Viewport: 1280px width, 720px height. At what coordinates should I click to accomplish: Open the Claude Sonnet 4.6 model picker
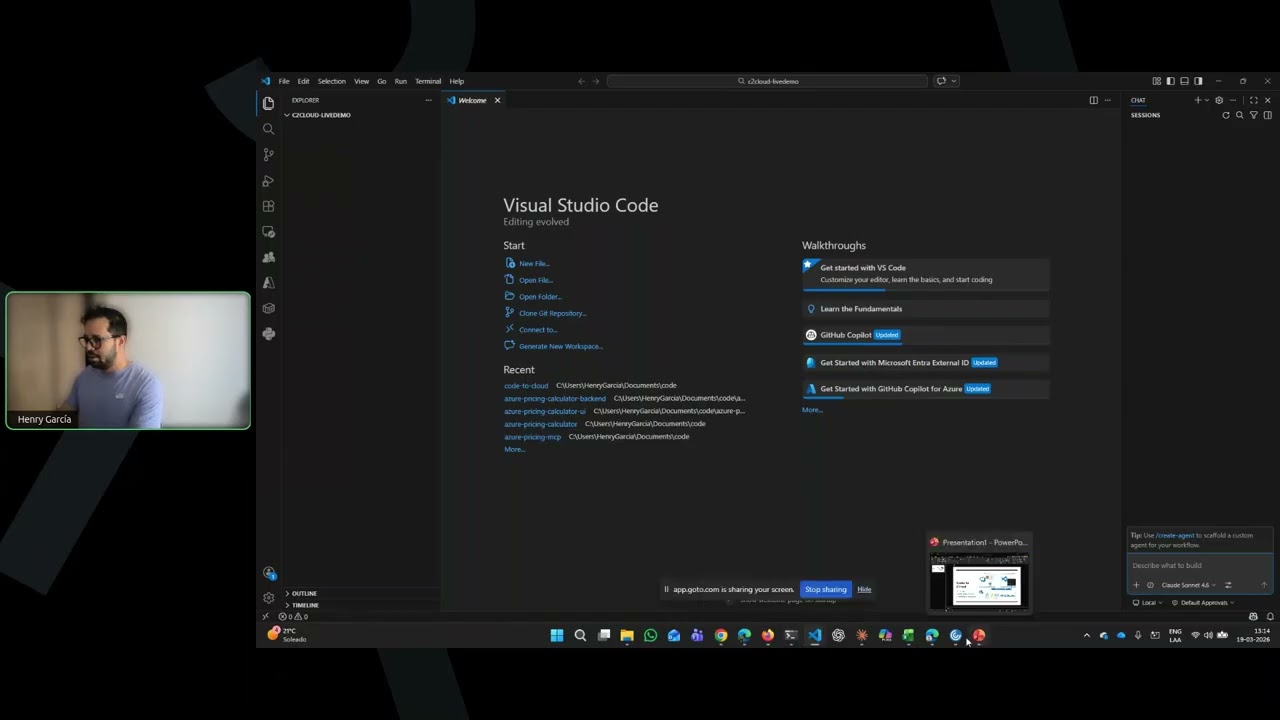(x=1188, y=585)
